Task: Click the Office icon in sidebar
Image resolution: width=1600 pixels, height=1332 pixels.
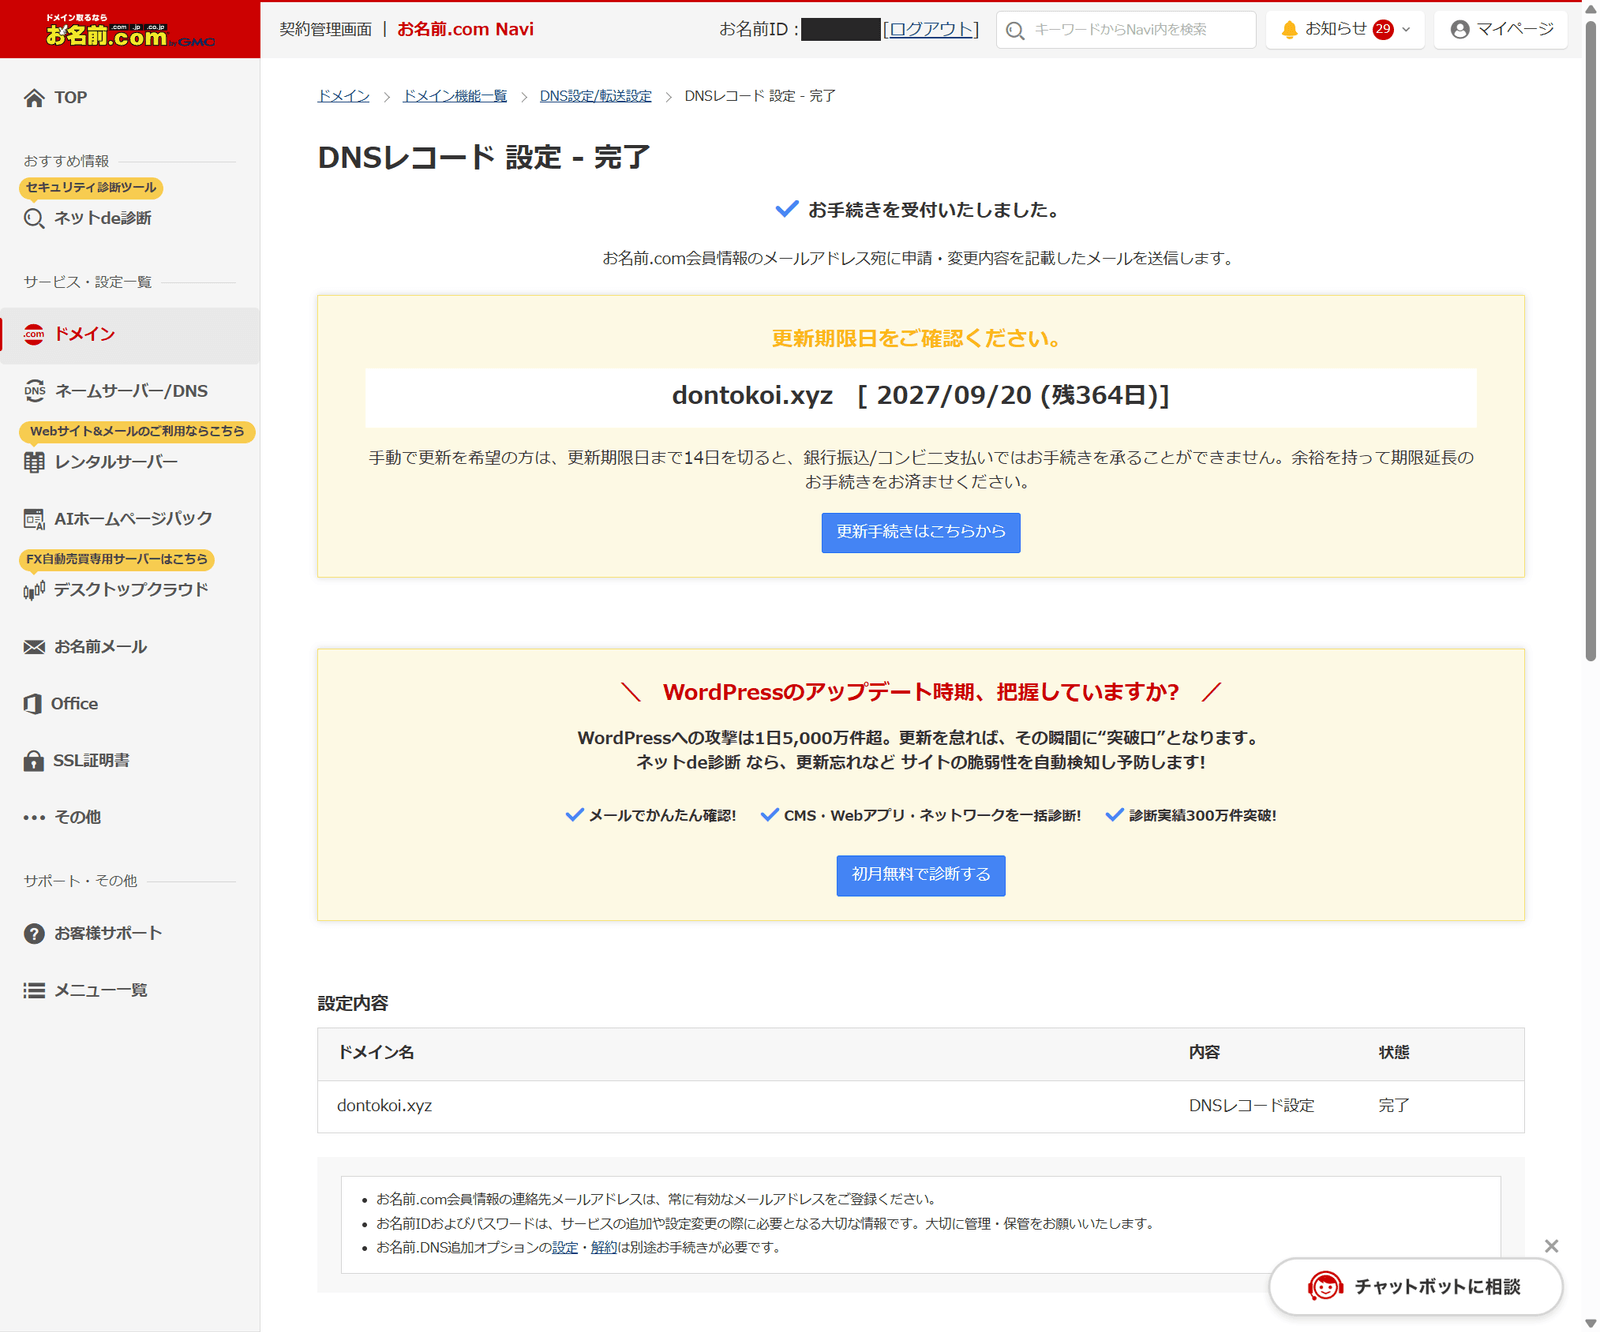Action: (x=33, y=704)
